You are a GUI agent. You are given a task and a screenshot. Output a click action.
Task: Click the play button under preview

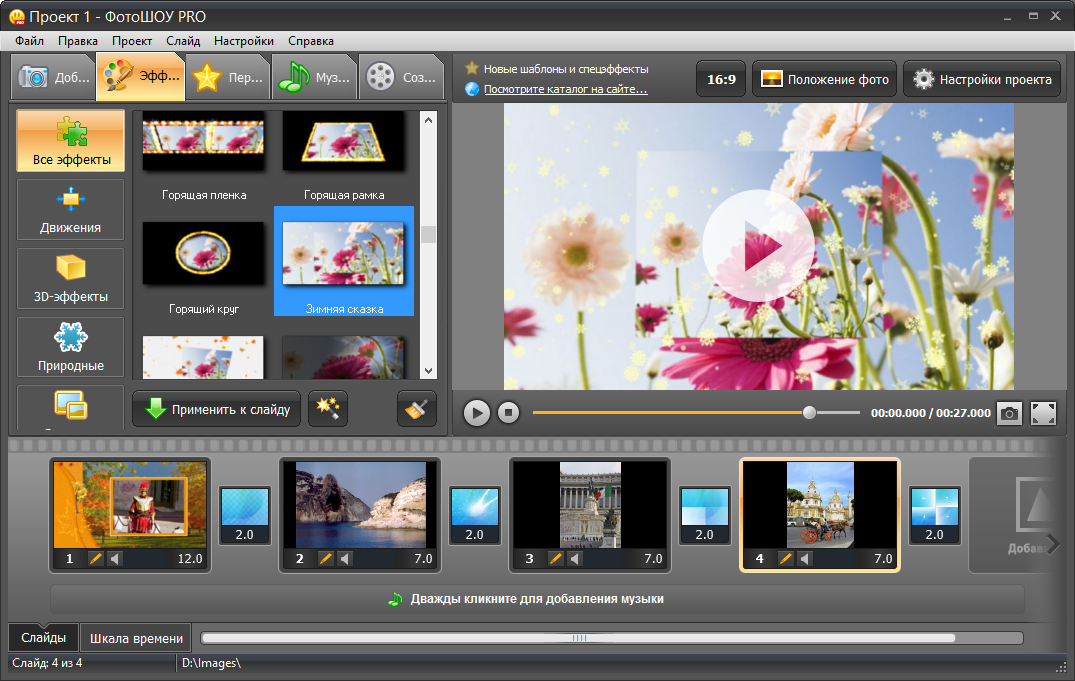click(x=476, y=413)
